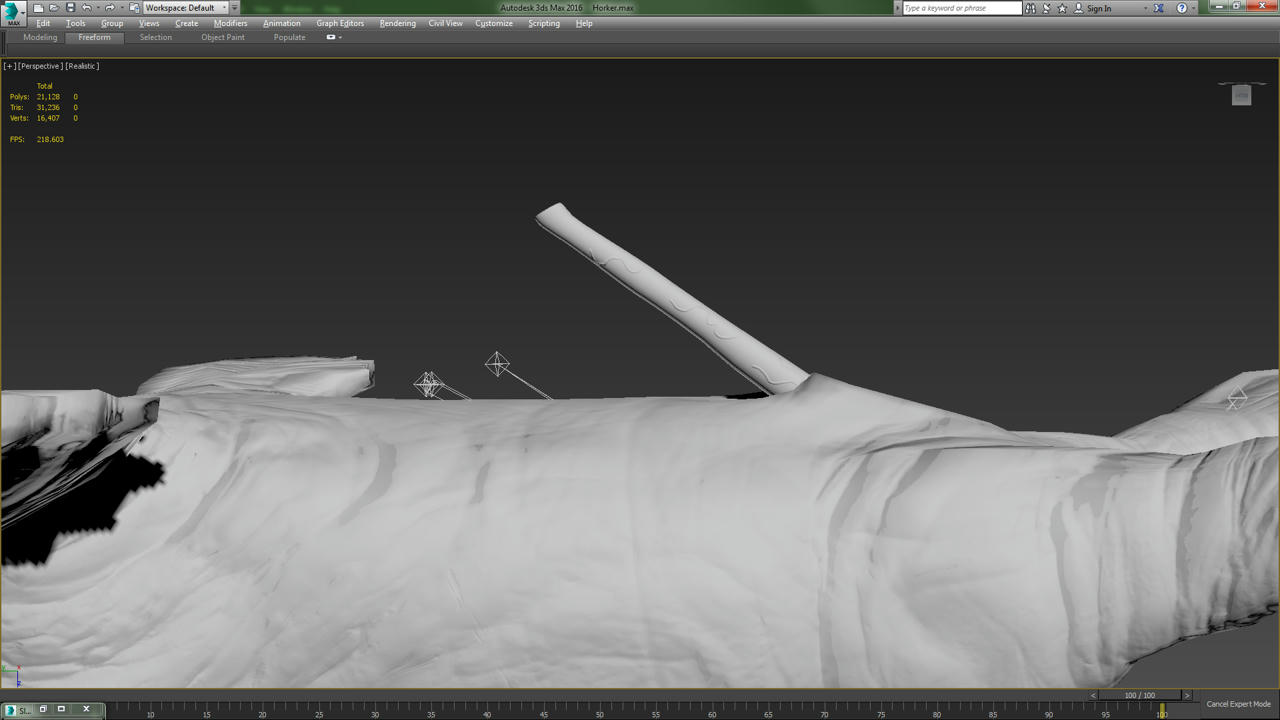
Task: Switch to the Freeform ribbon tab
Action: click(95, 37)
